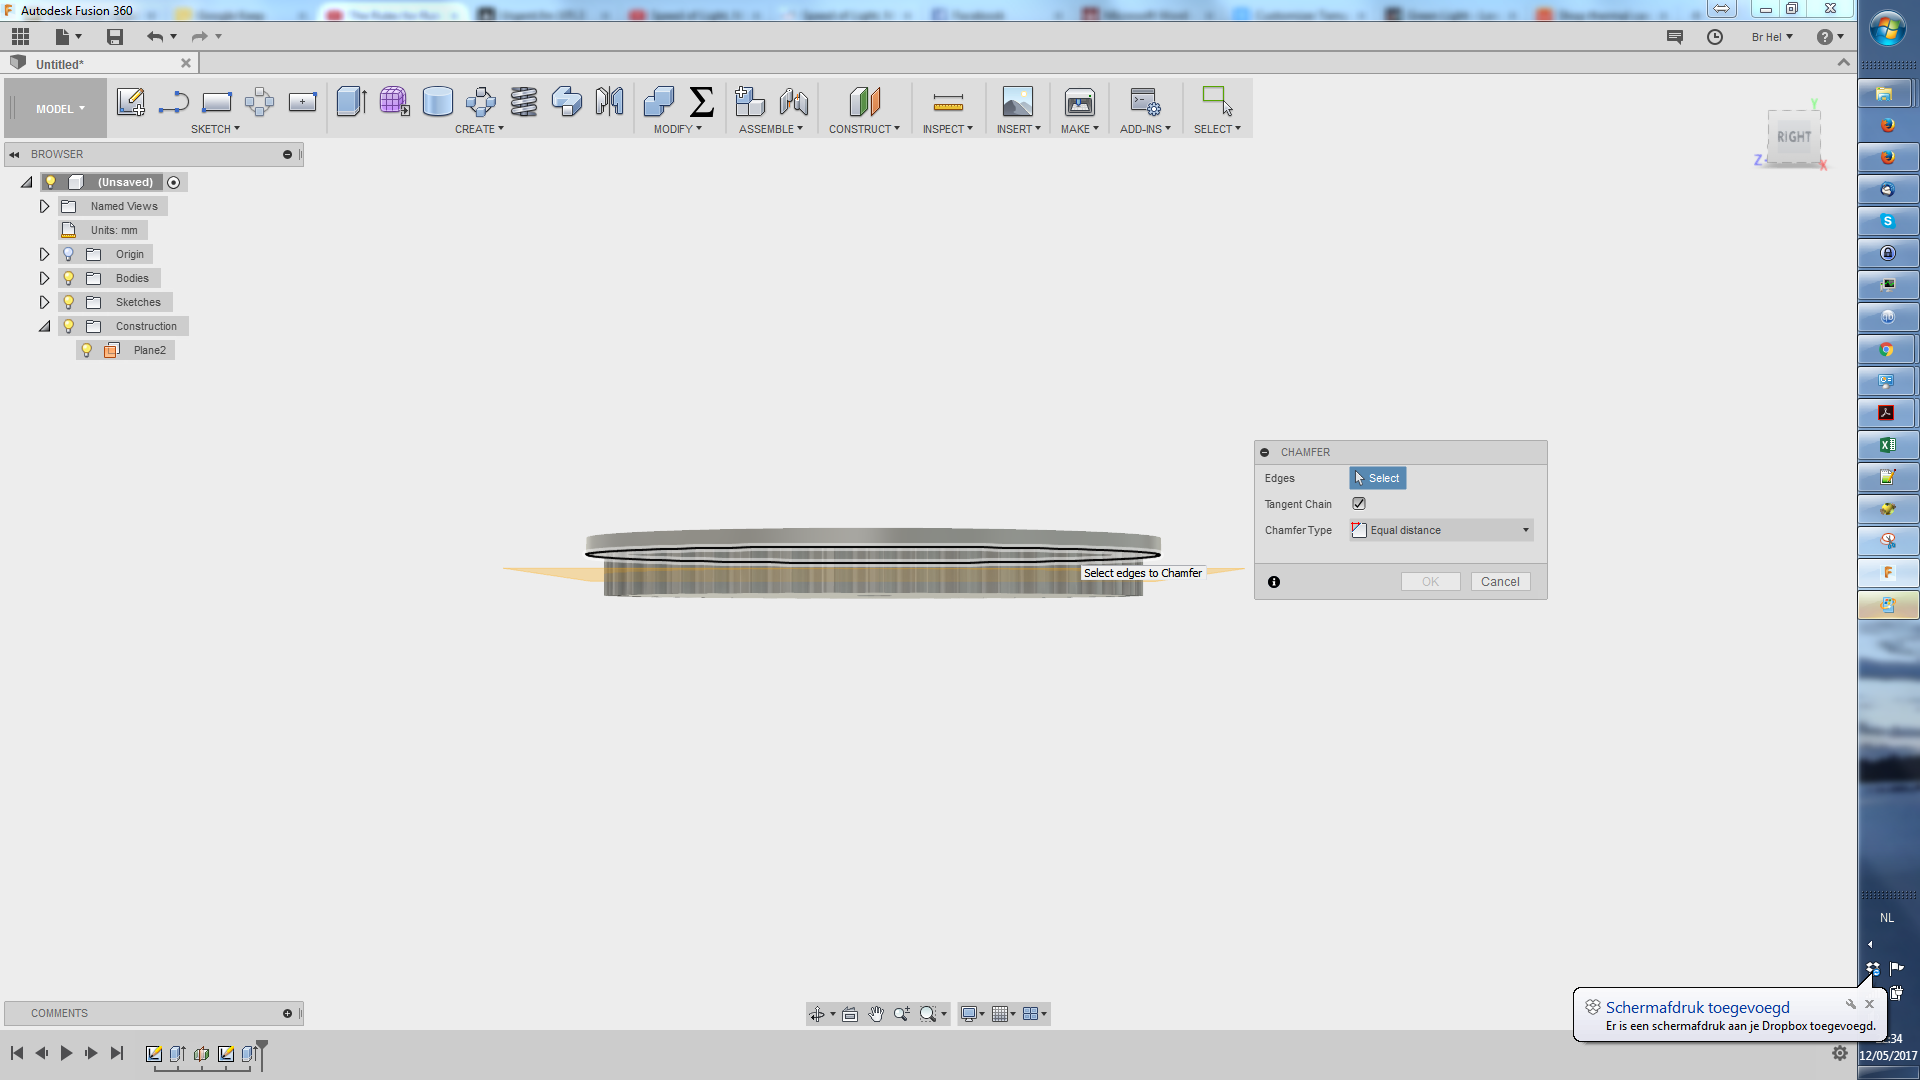Click the 3D Print Make icon
This screenshot has height=1080, width=1920.
1079,102
